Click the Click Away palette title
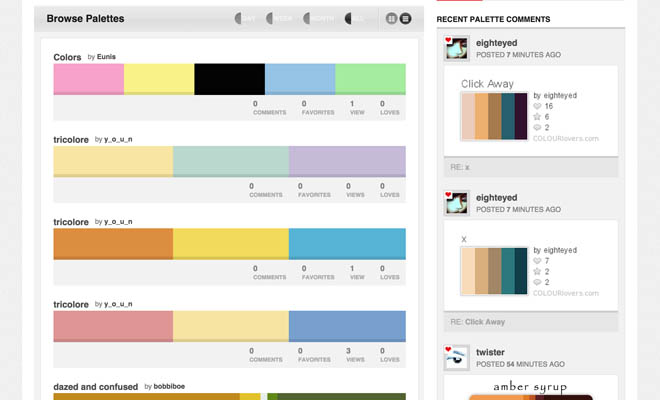Image resolution: width=660 pixels, height=400 pixels. tap(487, 84)
